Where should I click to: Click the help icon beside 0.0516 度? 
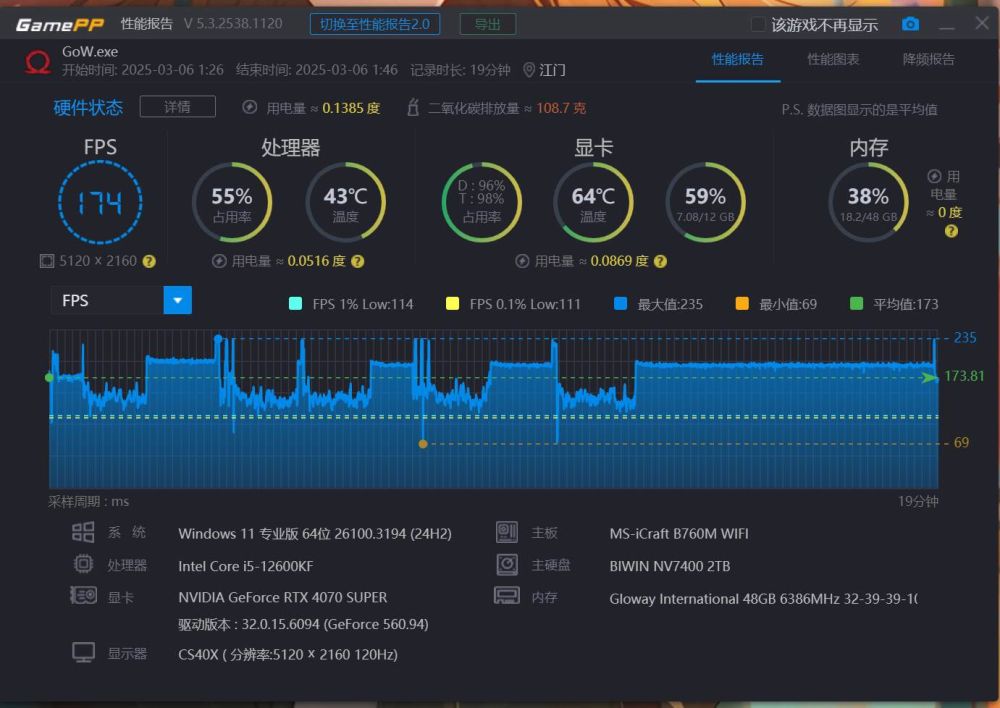tap(358, 261)
